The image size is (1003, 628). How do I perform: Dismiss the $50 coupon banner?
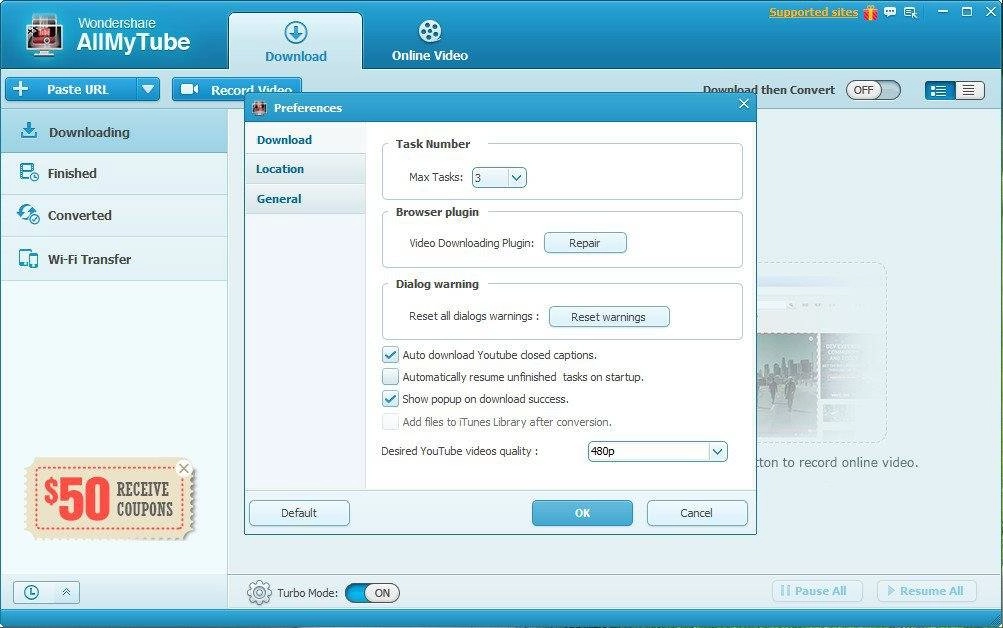tap(184, 468)
